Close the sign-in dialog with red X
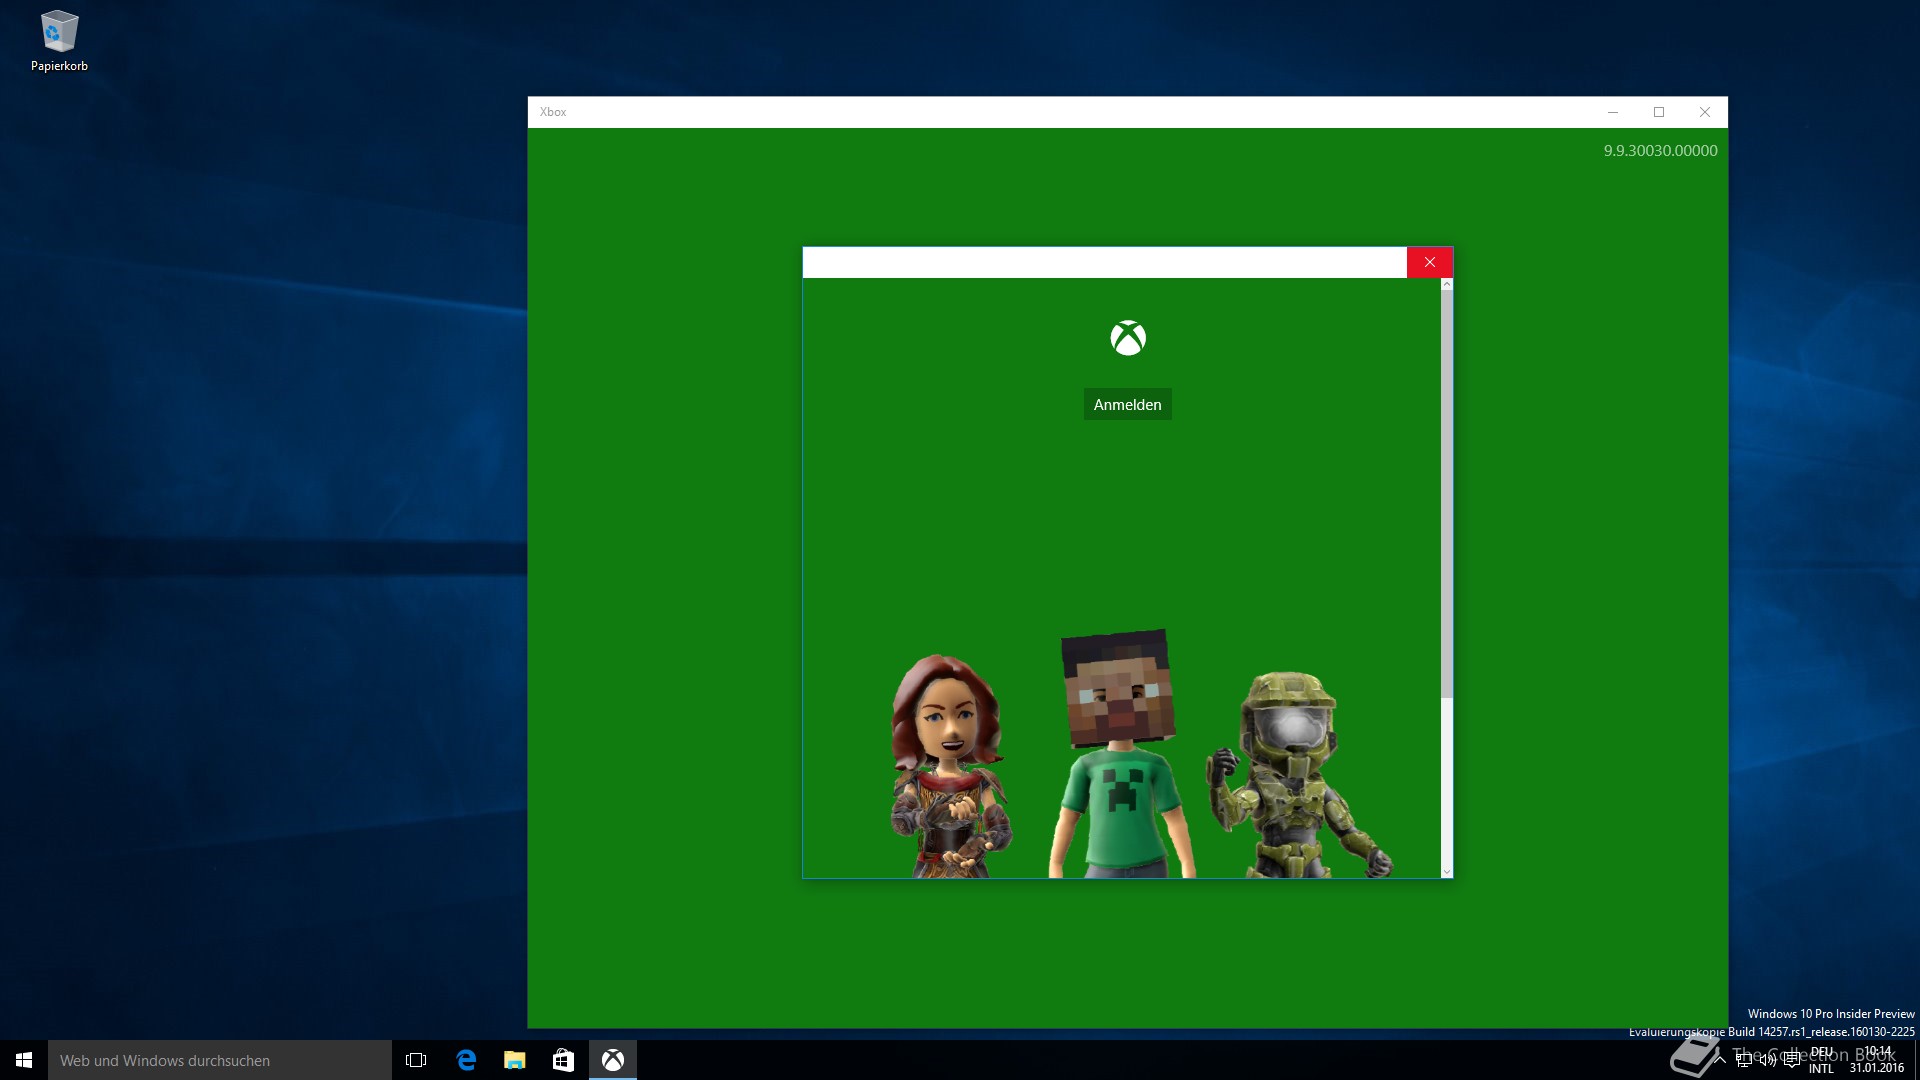 pyautogui.click(x=1430, y=262)
